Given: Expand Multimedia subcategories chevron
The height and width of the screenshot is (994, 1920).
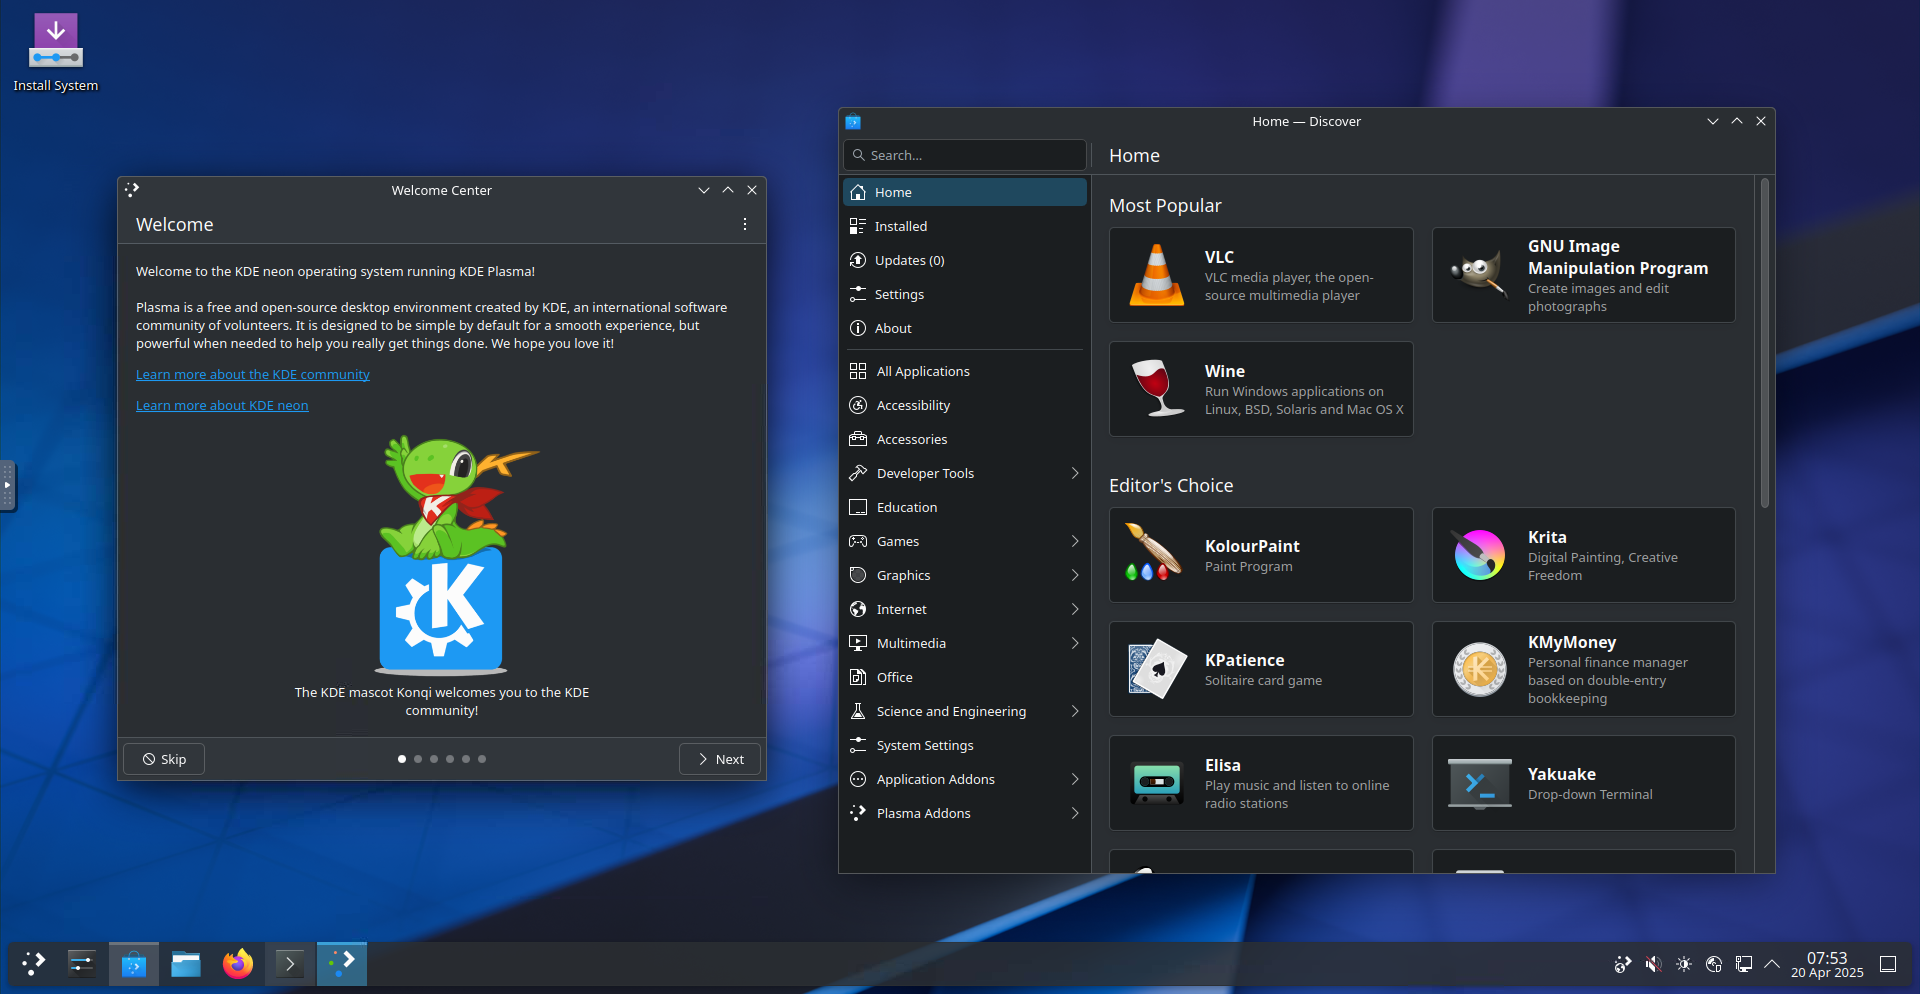Looking at the screenshot, I should point(1075,643).
